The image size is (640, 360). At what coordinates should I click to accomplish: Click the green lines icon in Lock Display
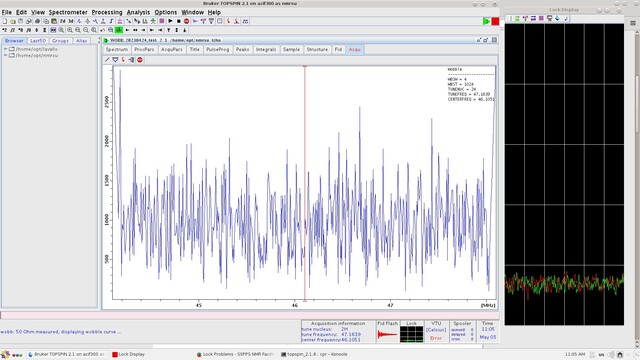point(517,18)
